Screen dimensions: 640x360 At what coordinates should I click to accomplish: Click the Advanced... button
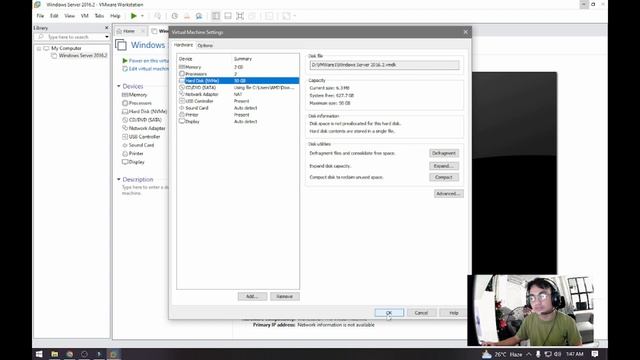point(449,193)
